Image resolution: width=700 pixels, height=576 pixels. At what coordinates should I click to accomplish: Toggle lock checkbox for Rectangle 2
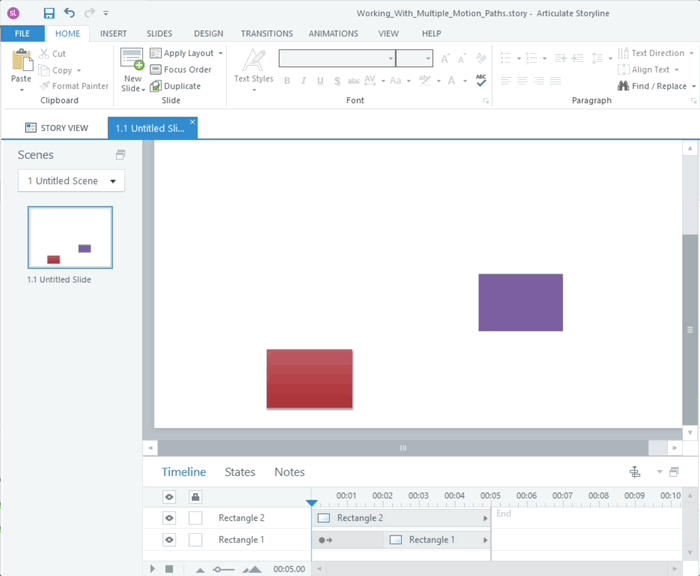click(195, 518)
